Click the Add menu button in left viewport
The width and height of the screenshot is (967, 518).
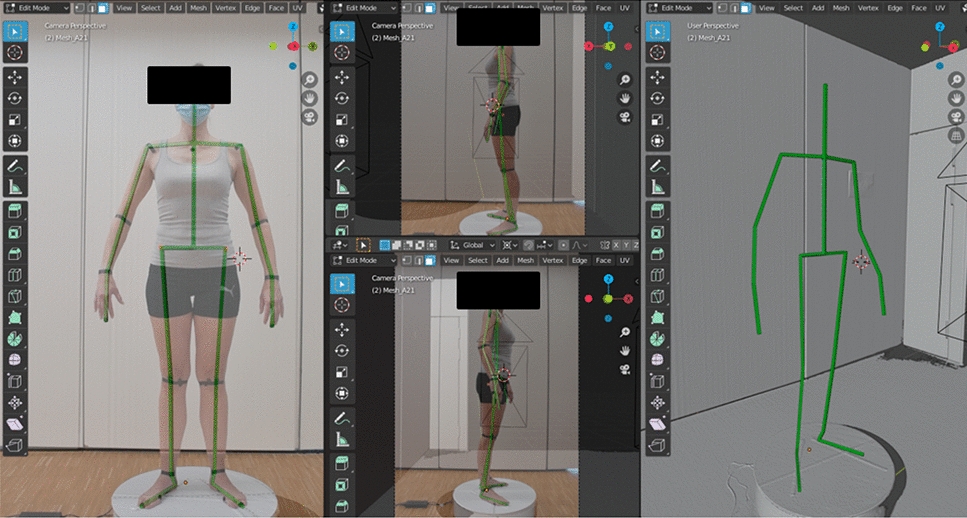174,7
